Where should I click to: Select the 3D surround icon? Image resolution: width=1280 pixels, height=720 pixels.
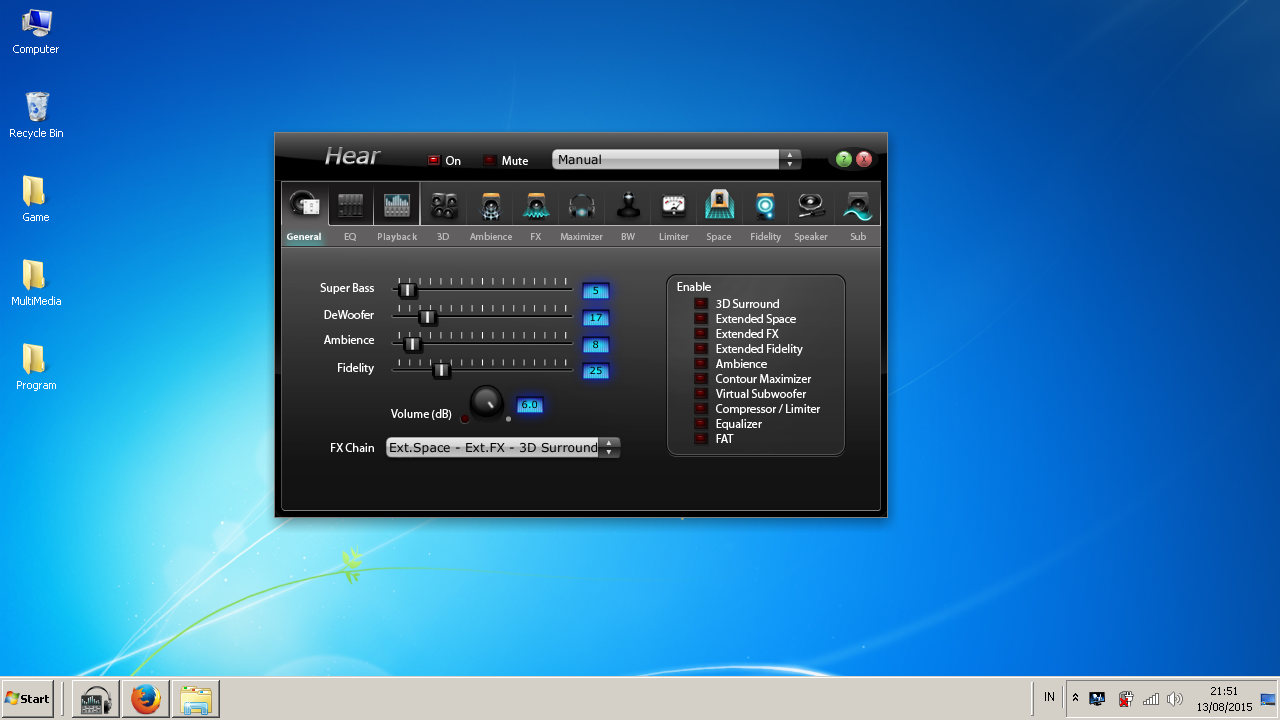click(443, 205)
